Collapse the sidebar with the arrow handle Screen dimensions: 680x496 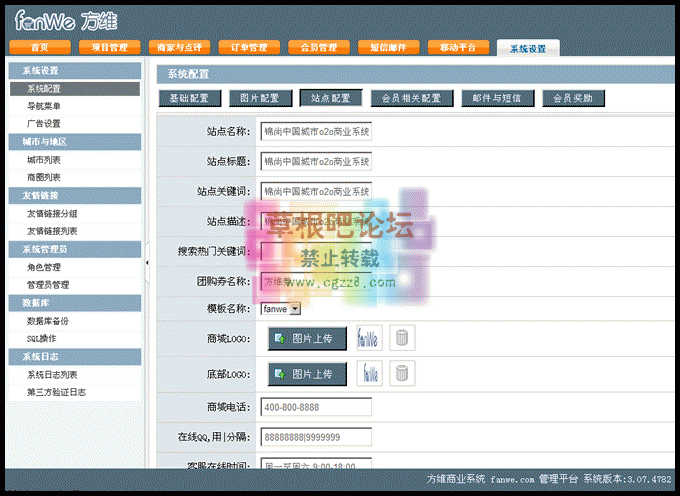point(147,263)
